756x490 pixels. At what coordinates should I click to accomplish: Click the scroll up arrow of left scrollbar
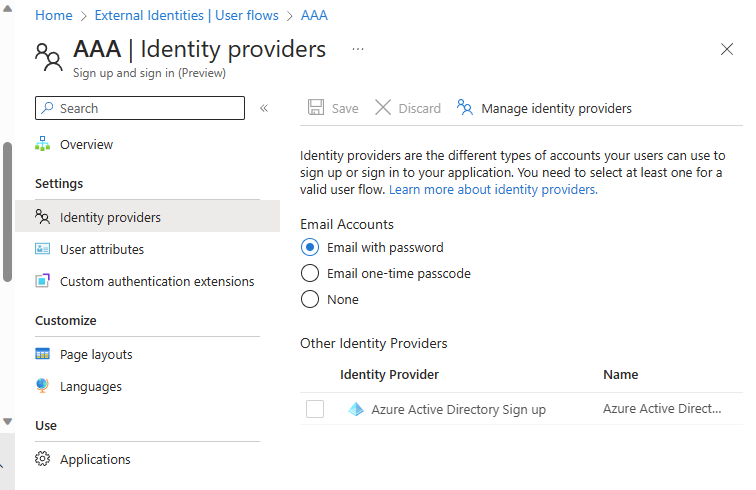[7, 8]
